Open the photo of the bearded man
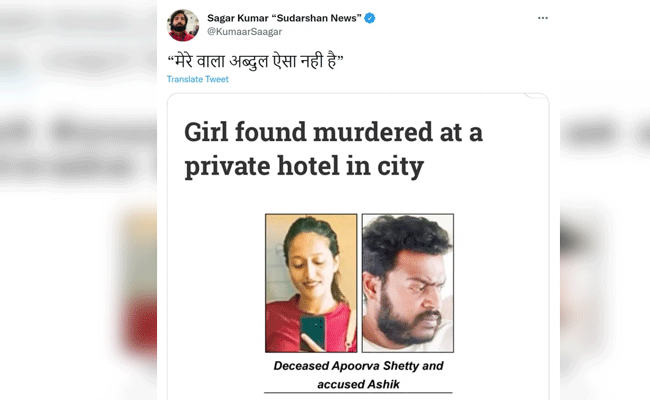The image size is (650, 400). pos(407,282)
